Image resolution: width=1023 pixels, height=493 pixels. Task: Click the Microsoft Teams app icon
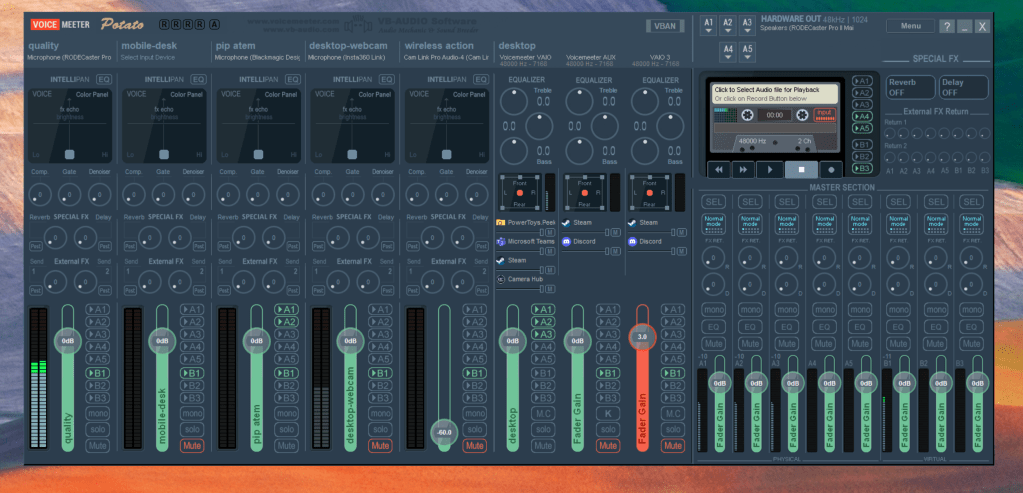pos(501,241)
